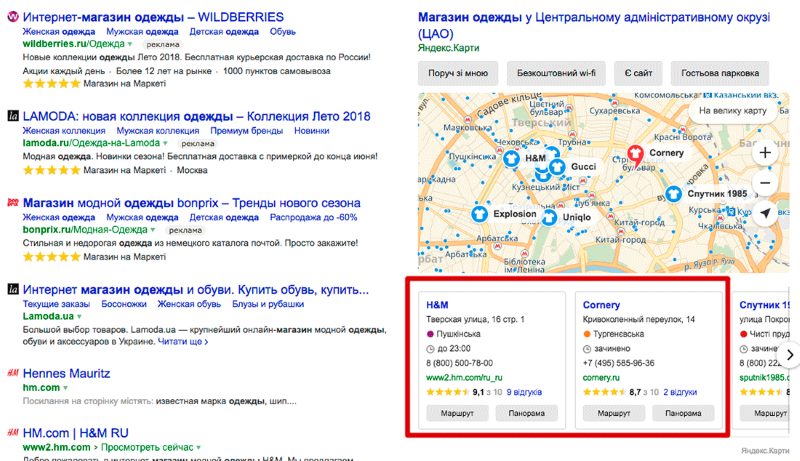Click the Wildberries favicon icon
Viewport: 800px width, 461px height.
13,17
